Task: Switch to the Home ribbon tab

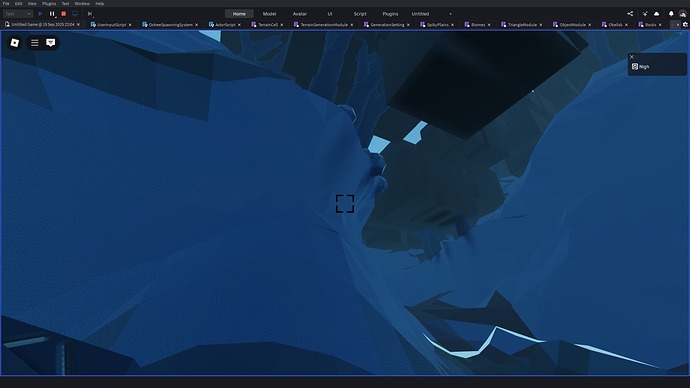Action: pyautogui.click(x=239, y=14)
